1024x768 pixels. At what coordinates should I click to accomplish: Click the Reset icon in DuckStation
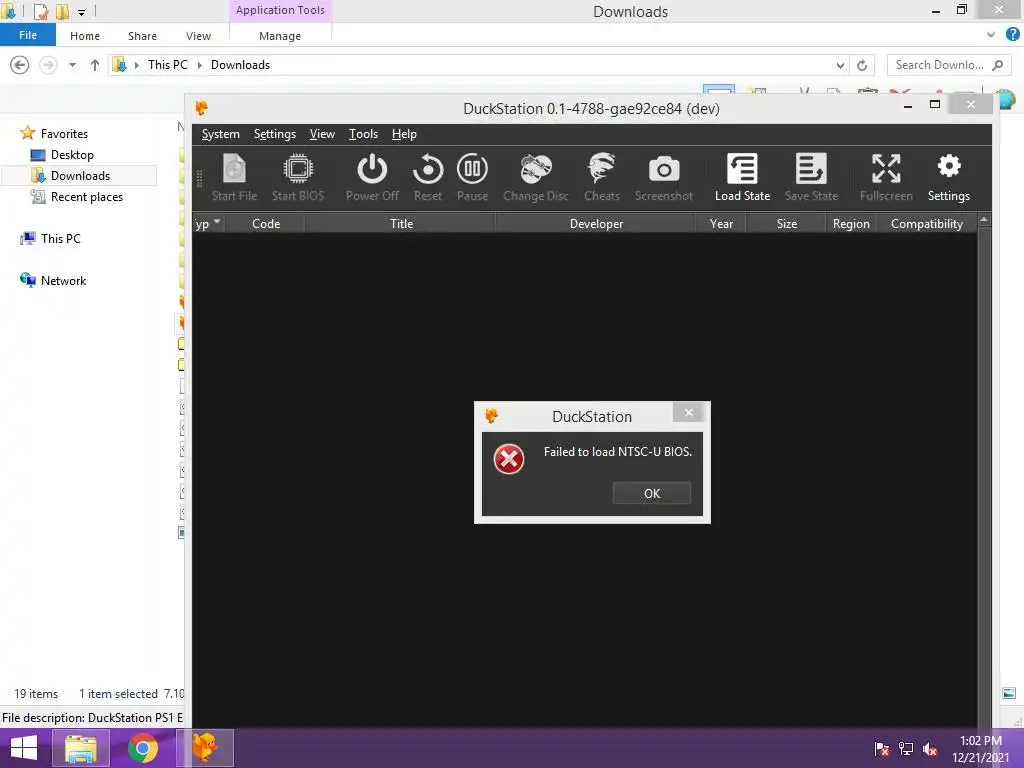428,177
